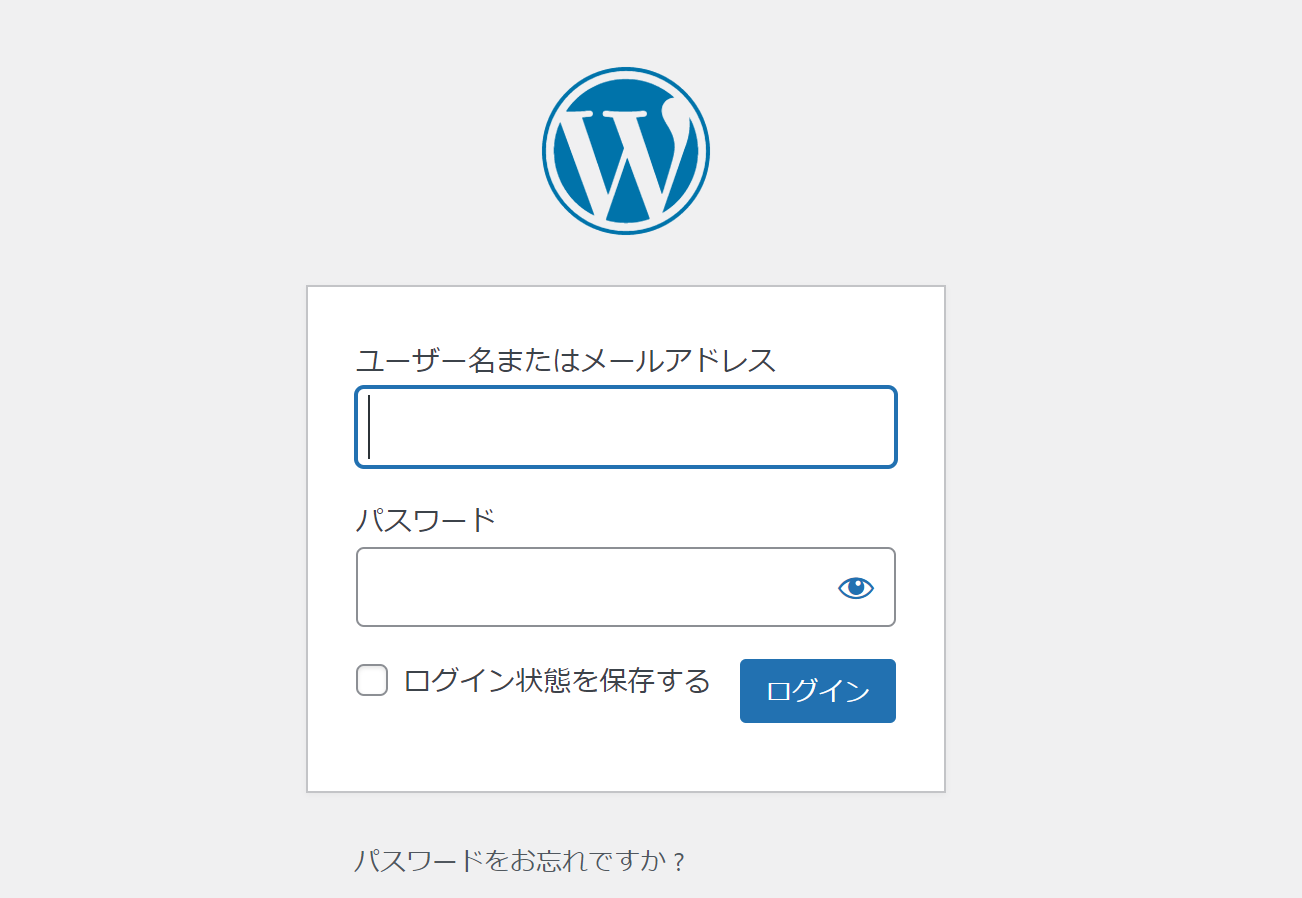Place cursor in the username or email box
The width and height of the screenshot is (1302, 898).
pos(626,427)
